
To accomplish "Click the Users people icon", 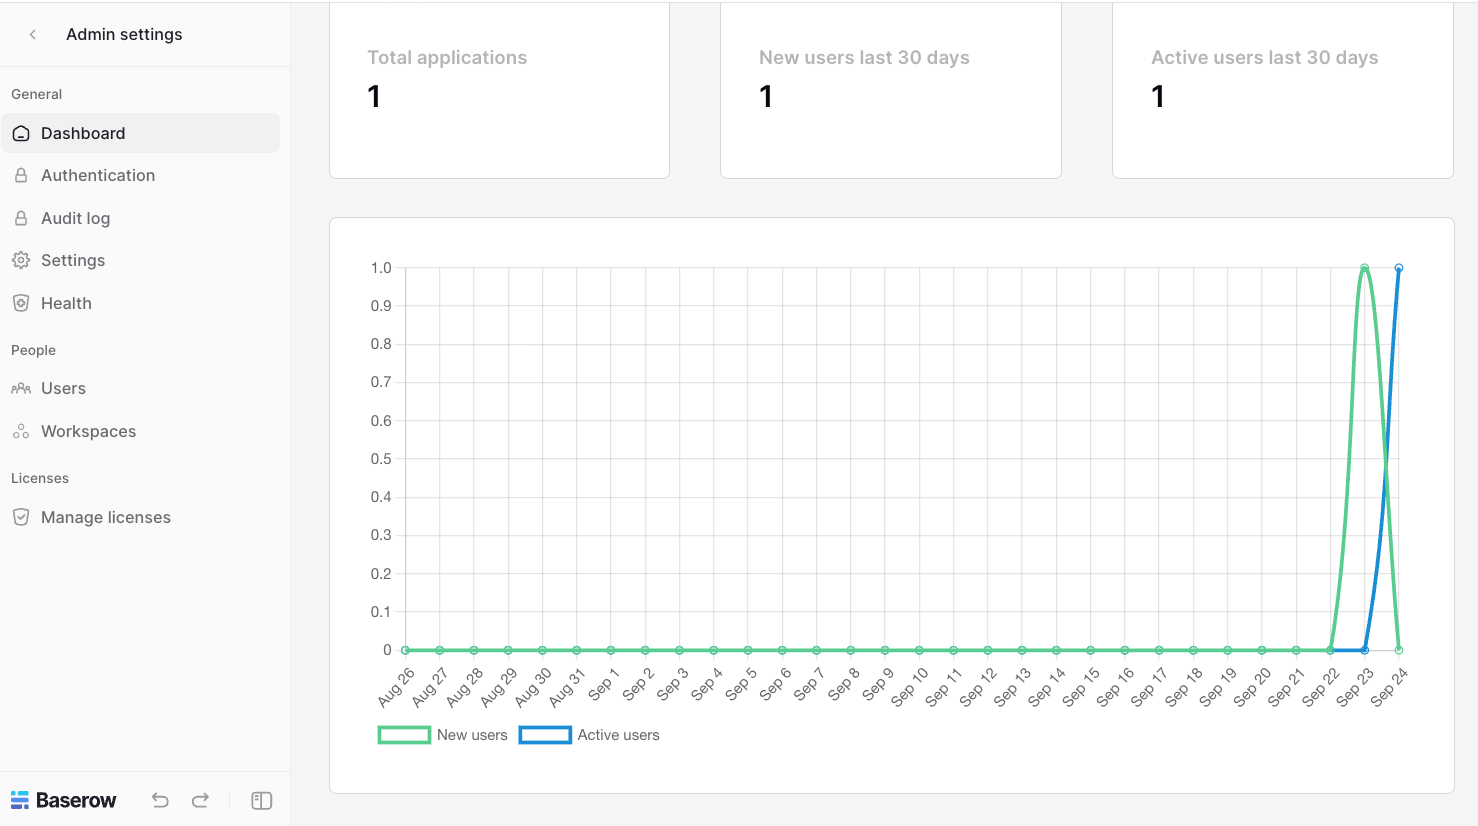I will (x=20, y=388).
